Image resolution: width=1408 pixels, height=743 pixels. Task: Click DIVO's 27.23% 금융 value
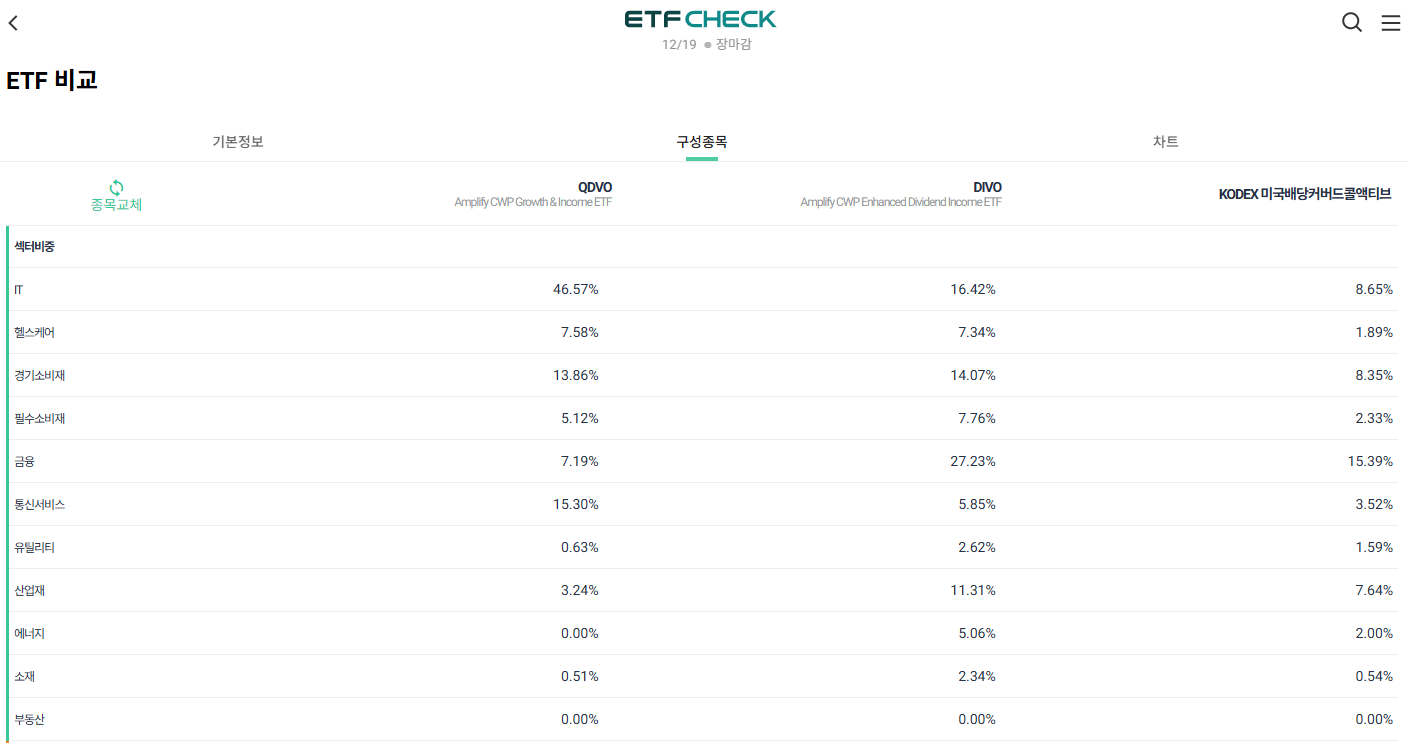(x=972, y=462)
